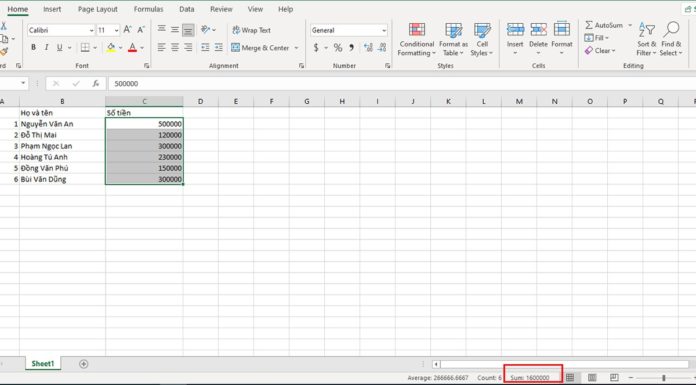Switch to Normal view

coord(570,377)
